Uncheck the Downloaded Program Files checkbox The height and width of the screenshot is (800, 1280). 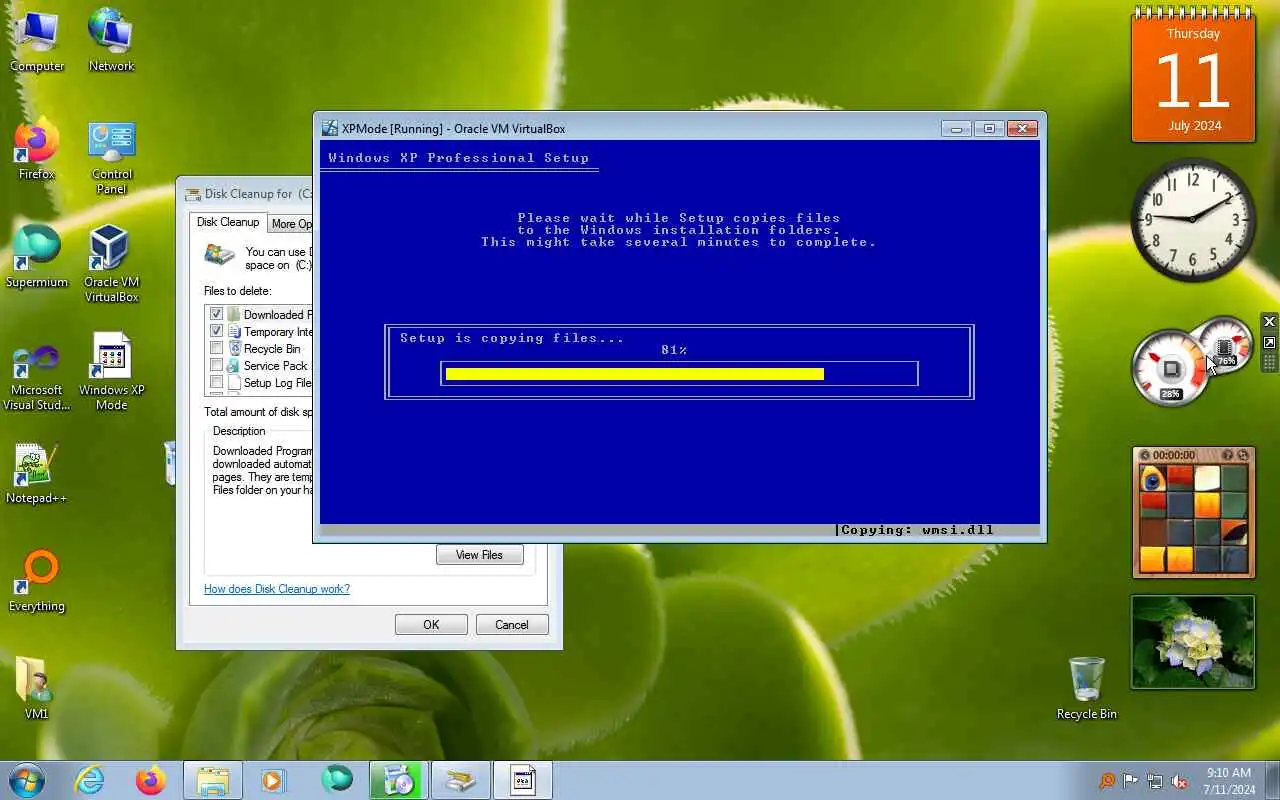pyautogui.click(x=216, y=314)
